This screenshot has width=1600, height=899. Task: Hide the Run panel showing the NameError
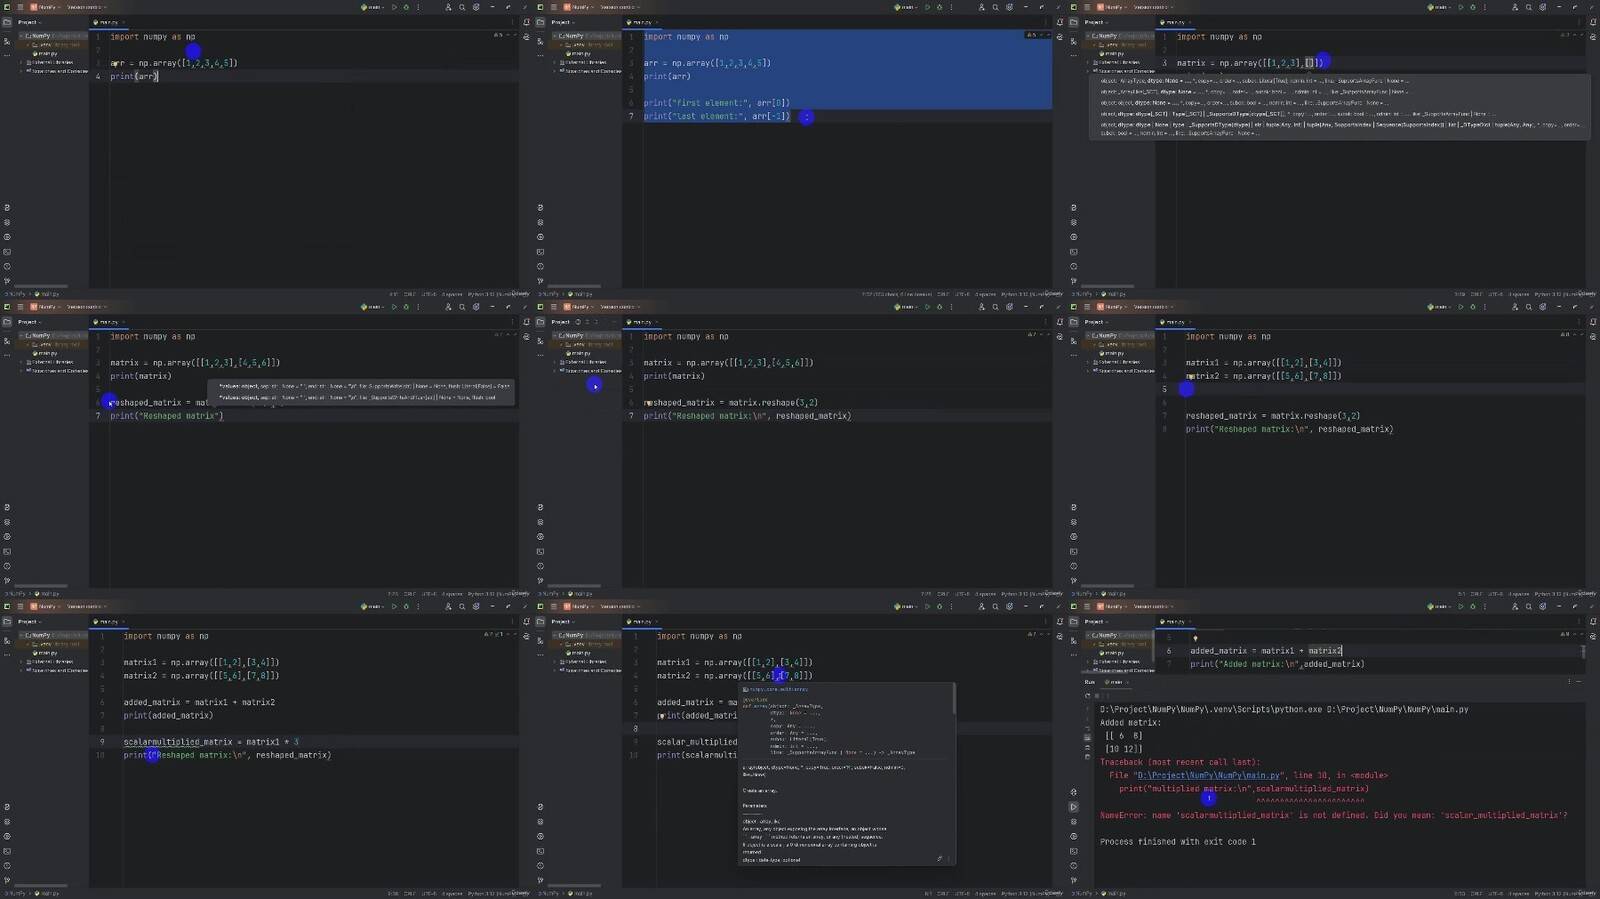pos(1579,682)
